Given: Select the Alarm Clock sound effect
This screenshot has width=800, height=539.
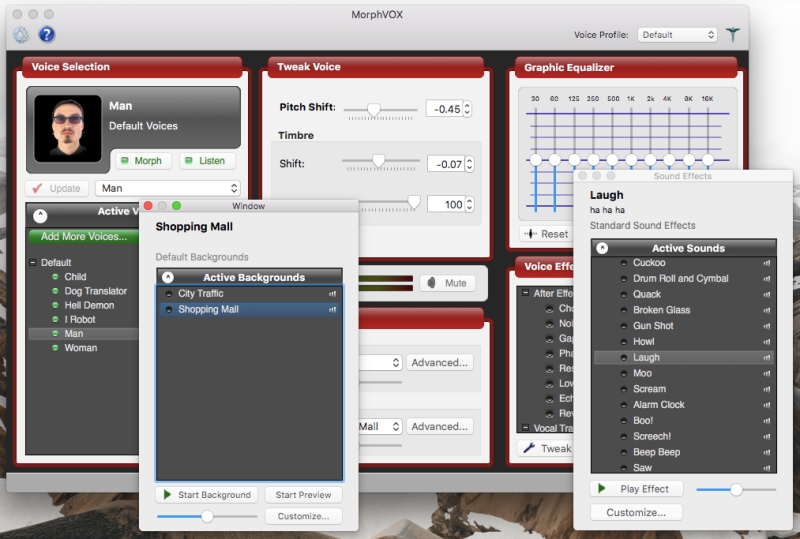Looking at the screenshot, I should pos(659,405).
